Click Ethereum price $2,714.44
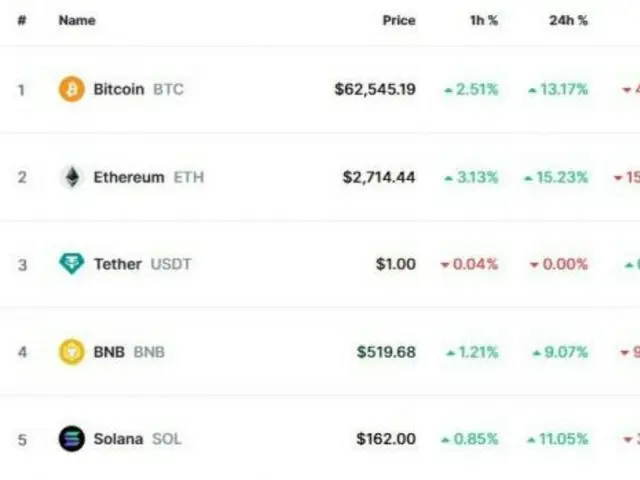 coord(379,177)
